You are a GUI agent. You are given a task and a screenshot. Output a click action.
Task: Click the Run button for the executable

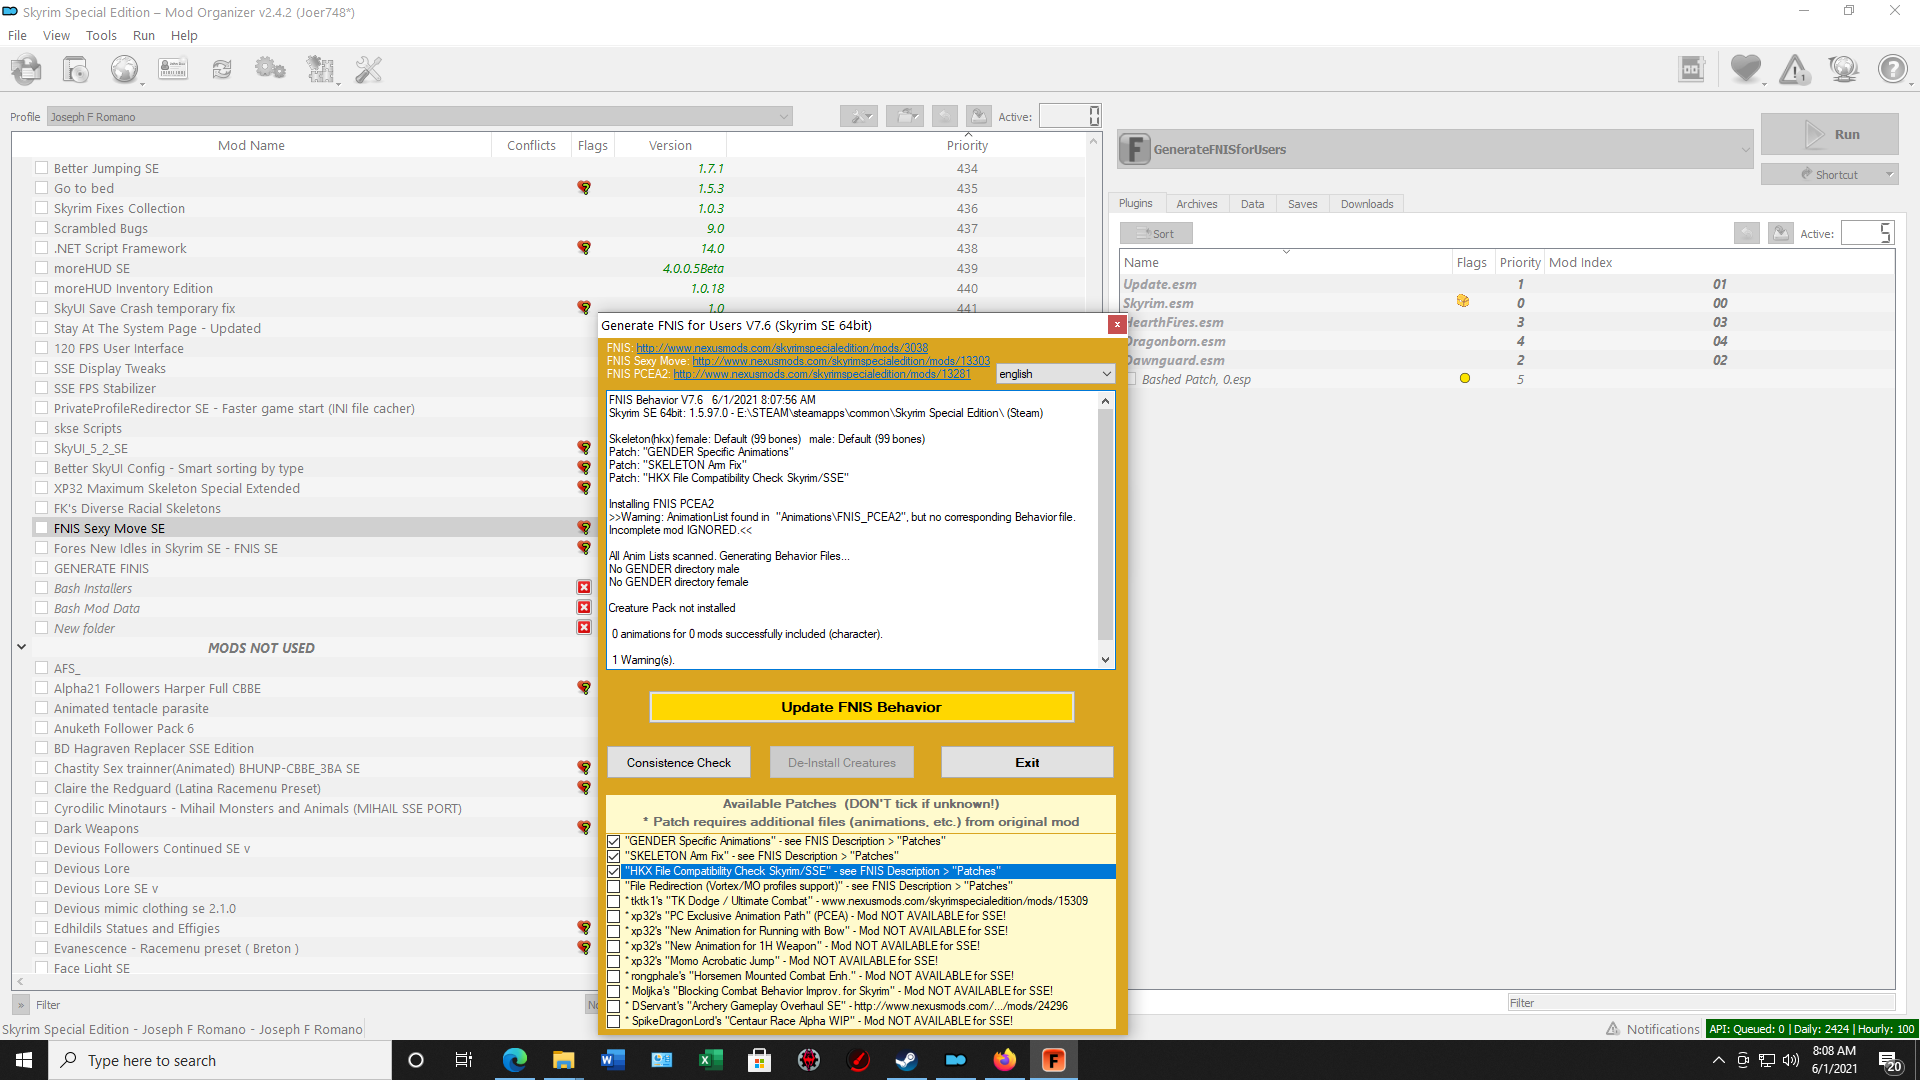1830,134
